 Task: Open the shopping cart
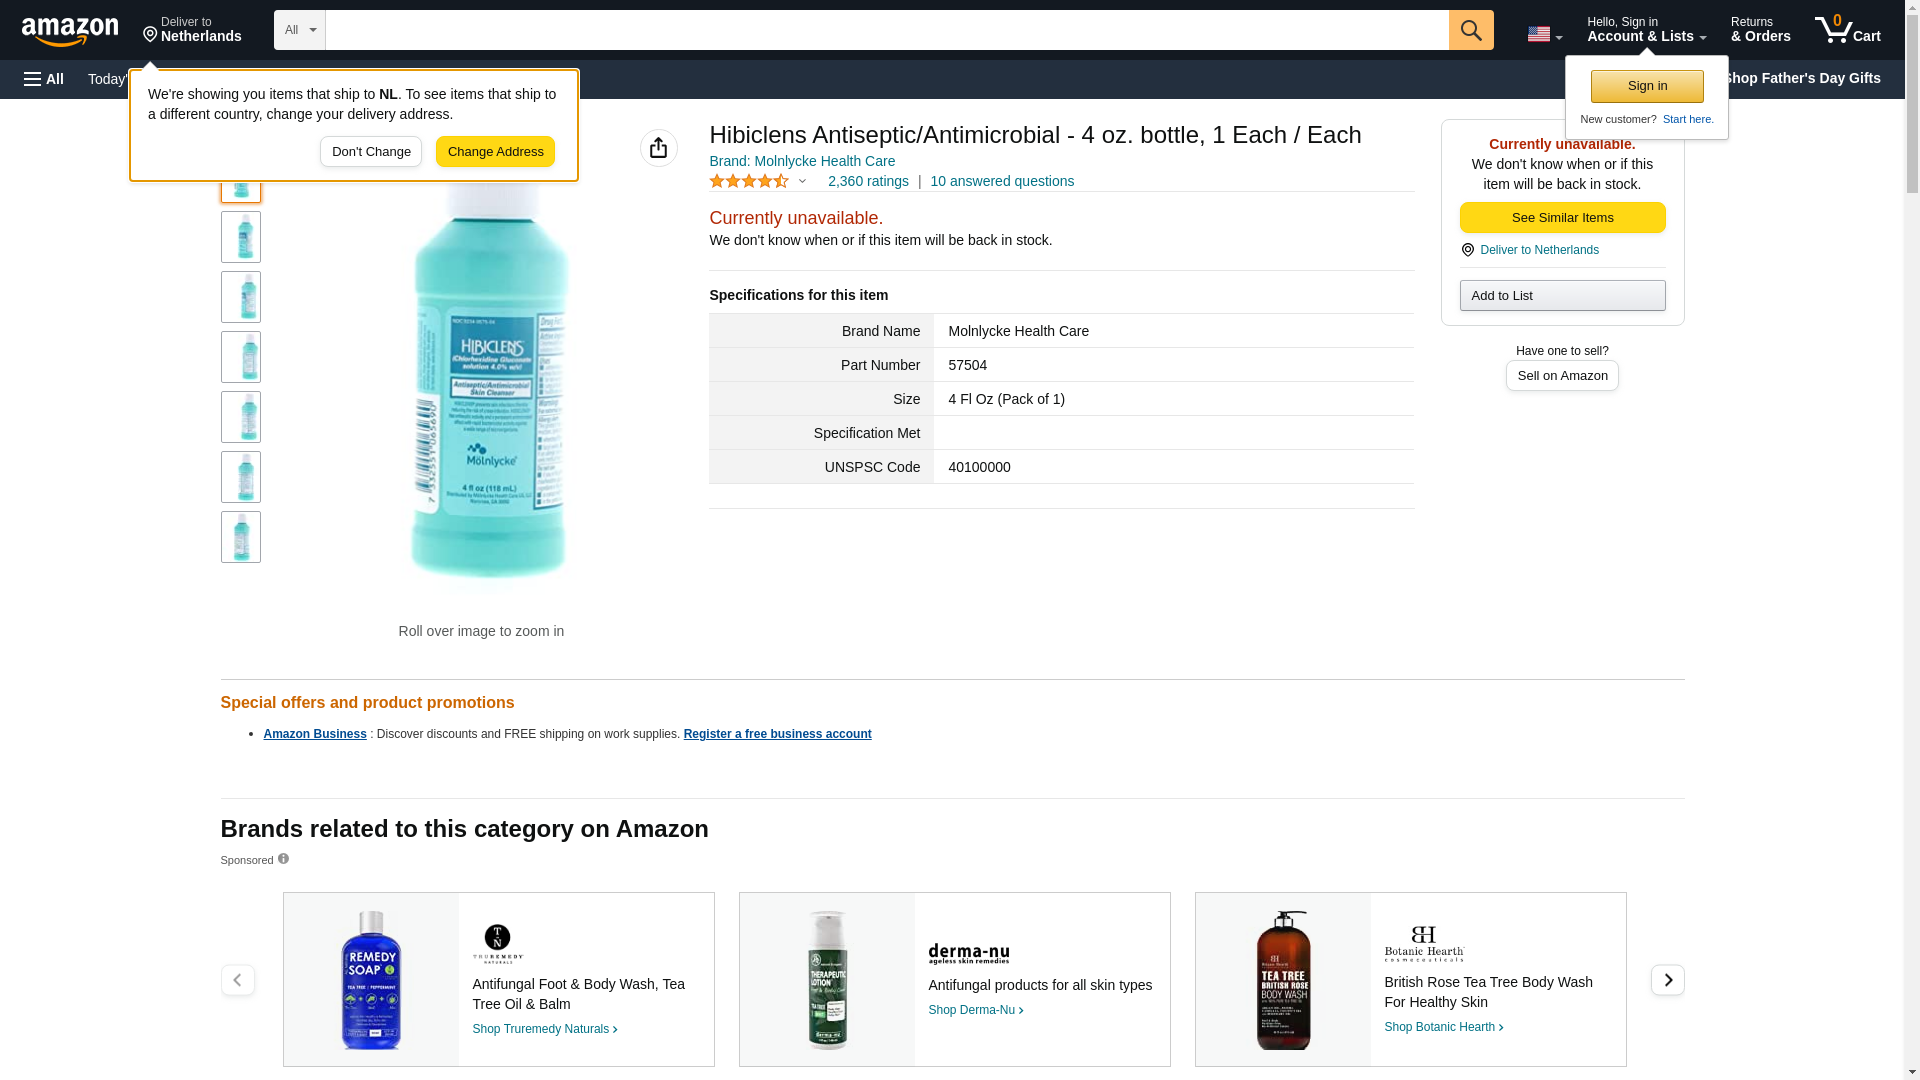(x=1848, y=30)
